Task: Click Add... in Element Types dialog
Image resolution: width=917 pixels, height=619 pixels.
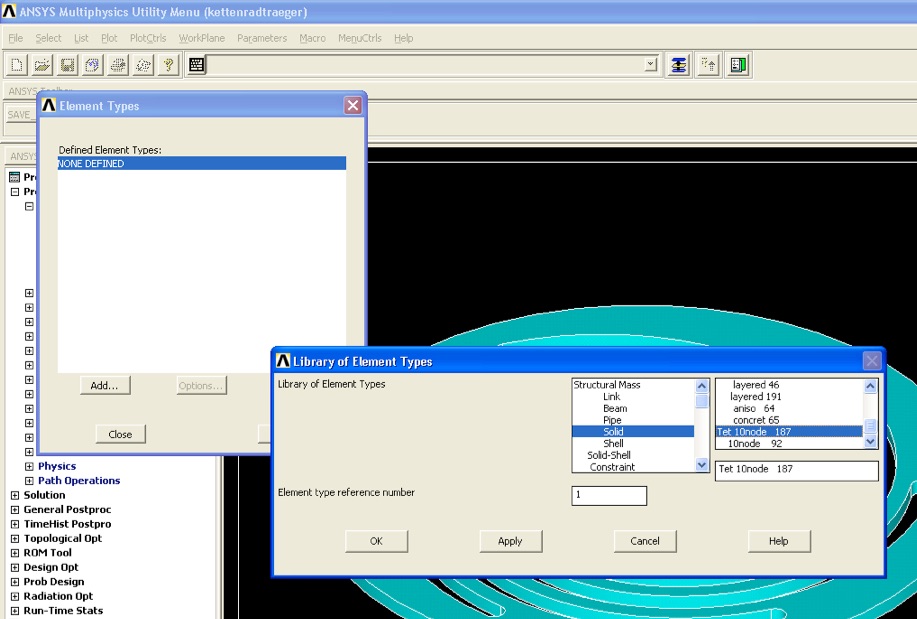Action: click(105, 386)
